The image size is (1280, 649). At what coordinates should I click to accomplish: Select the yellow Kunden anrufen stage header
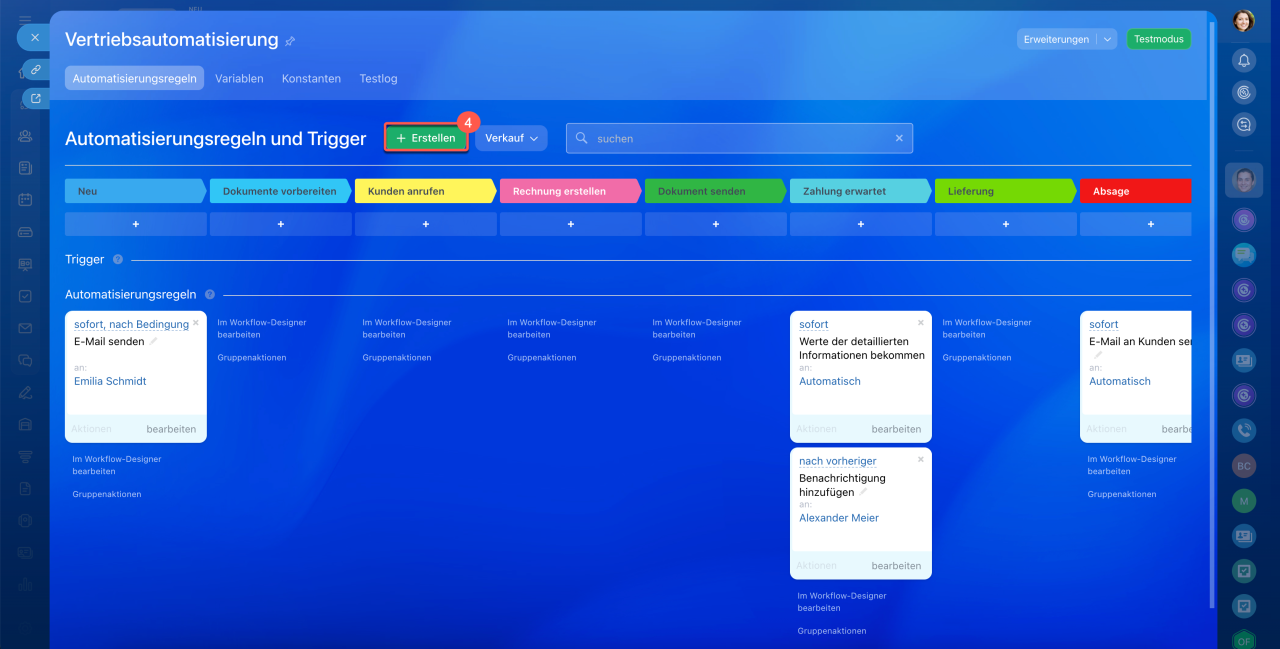coord(426,191)
